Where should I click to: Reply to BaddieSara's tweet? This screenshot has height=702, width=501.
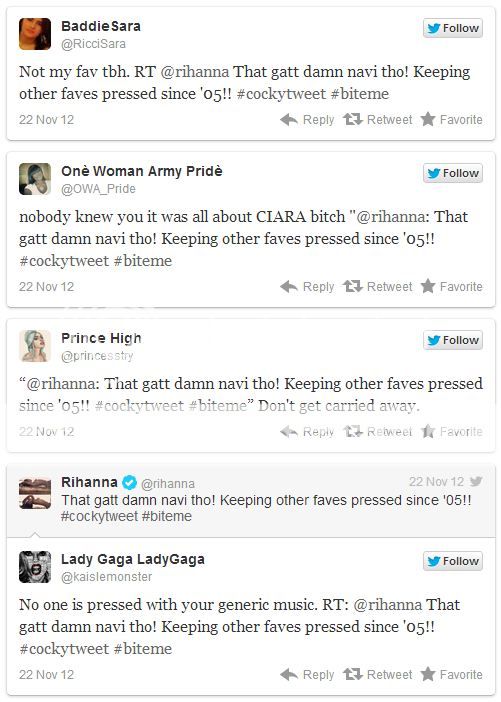pos(307,120)
